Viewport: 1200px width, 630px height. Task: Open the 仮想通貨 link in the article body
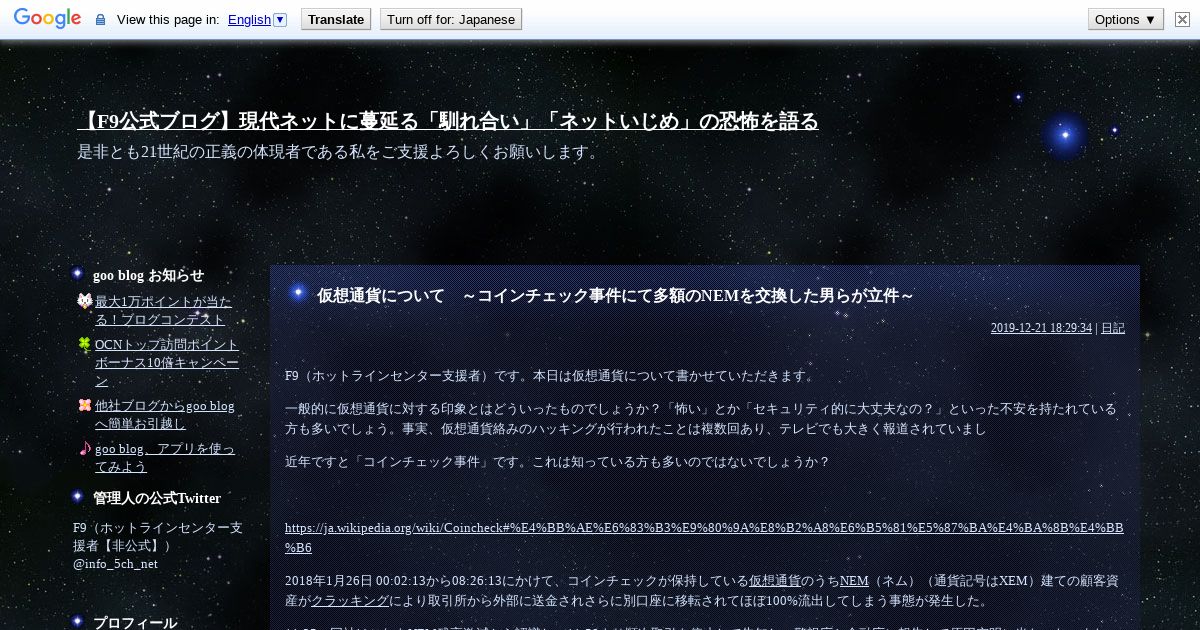pos(775,580)
